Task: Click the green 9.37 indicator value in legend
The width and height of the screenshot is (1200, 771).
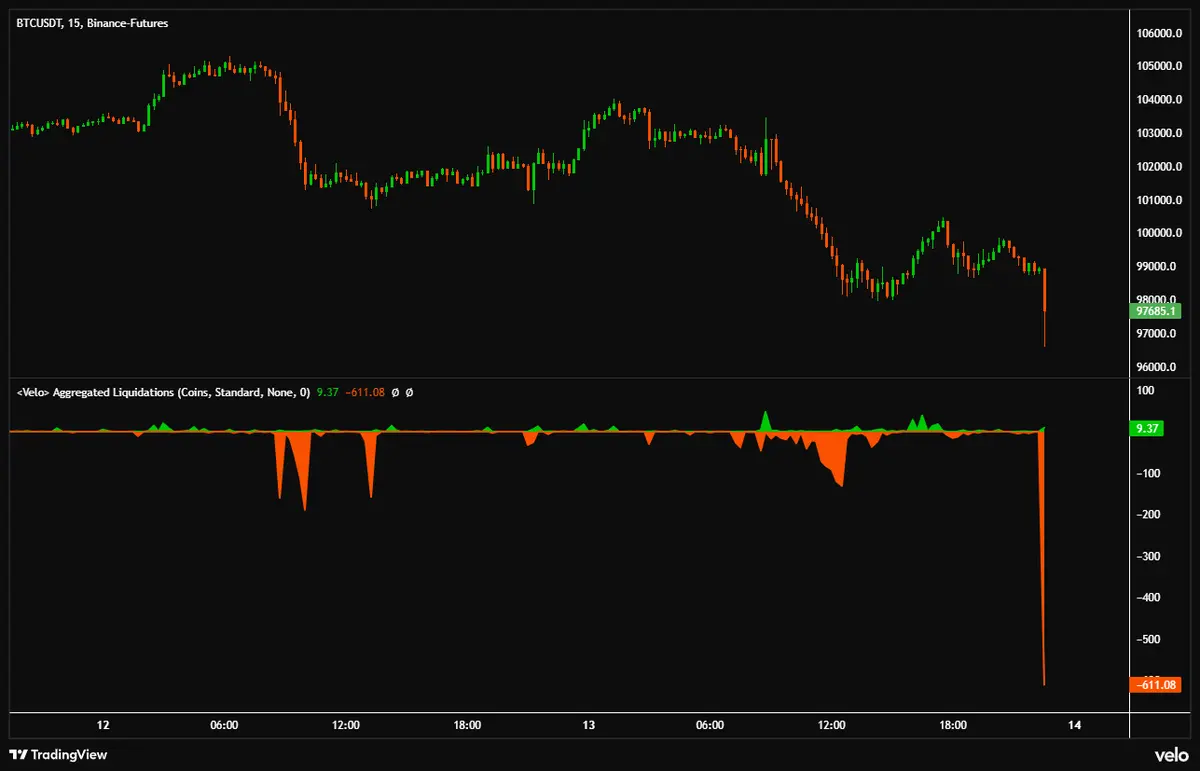Action: click(326, 393)
